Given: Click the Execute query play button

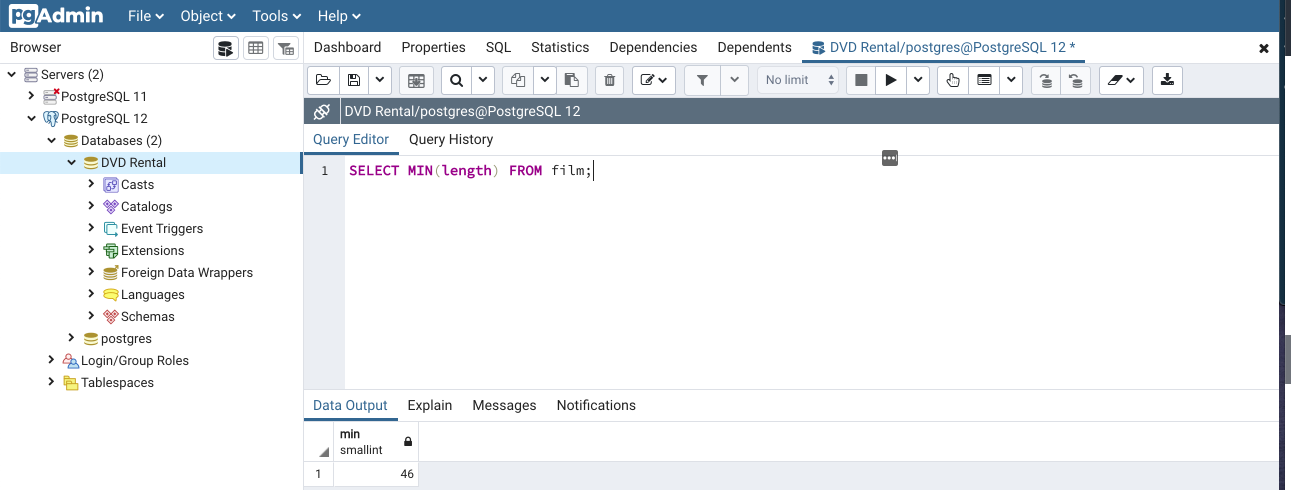Looking at the screenshot, I should 890,80.
